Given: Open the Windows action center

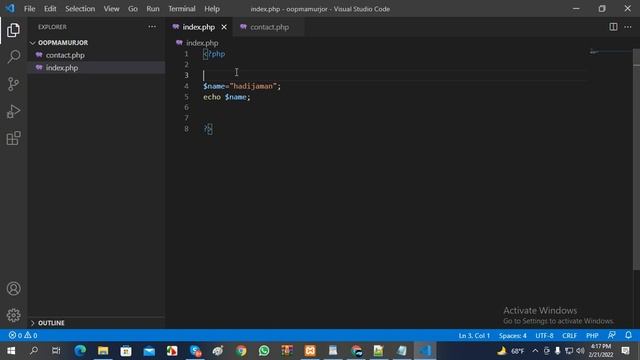Looking at the screenshot, I should pos(625,351).
